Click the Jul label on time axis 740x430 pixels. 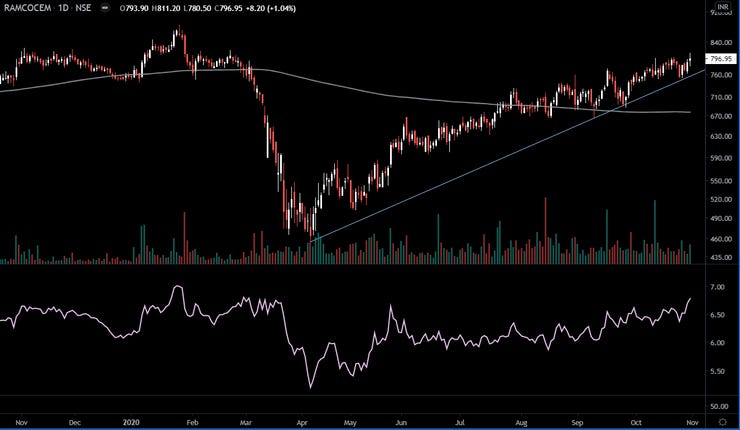pos(459,422)
